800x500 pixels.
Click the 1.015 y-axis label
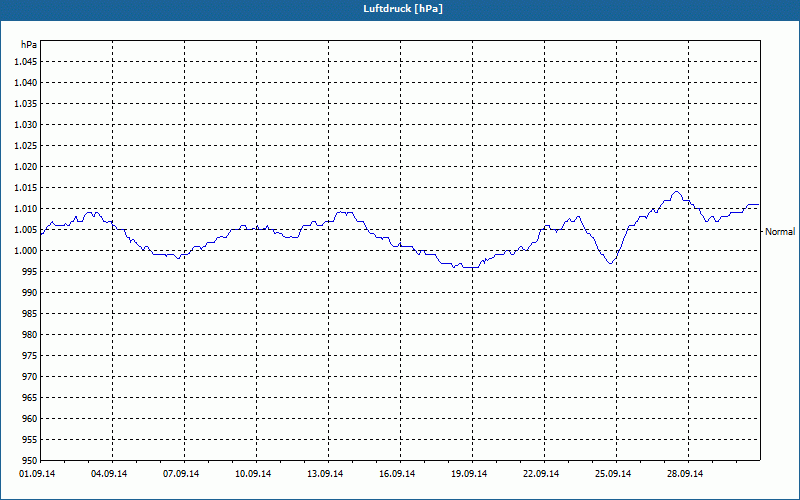(x=26, y=188)
